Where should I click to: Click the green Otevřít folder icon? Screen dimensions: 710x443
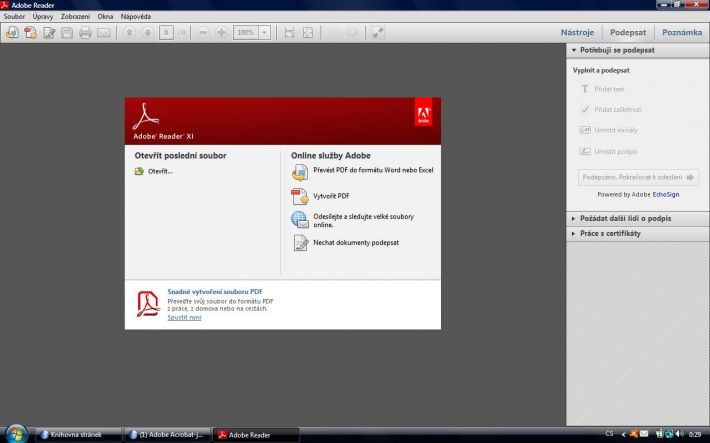(x=139, y=171)
